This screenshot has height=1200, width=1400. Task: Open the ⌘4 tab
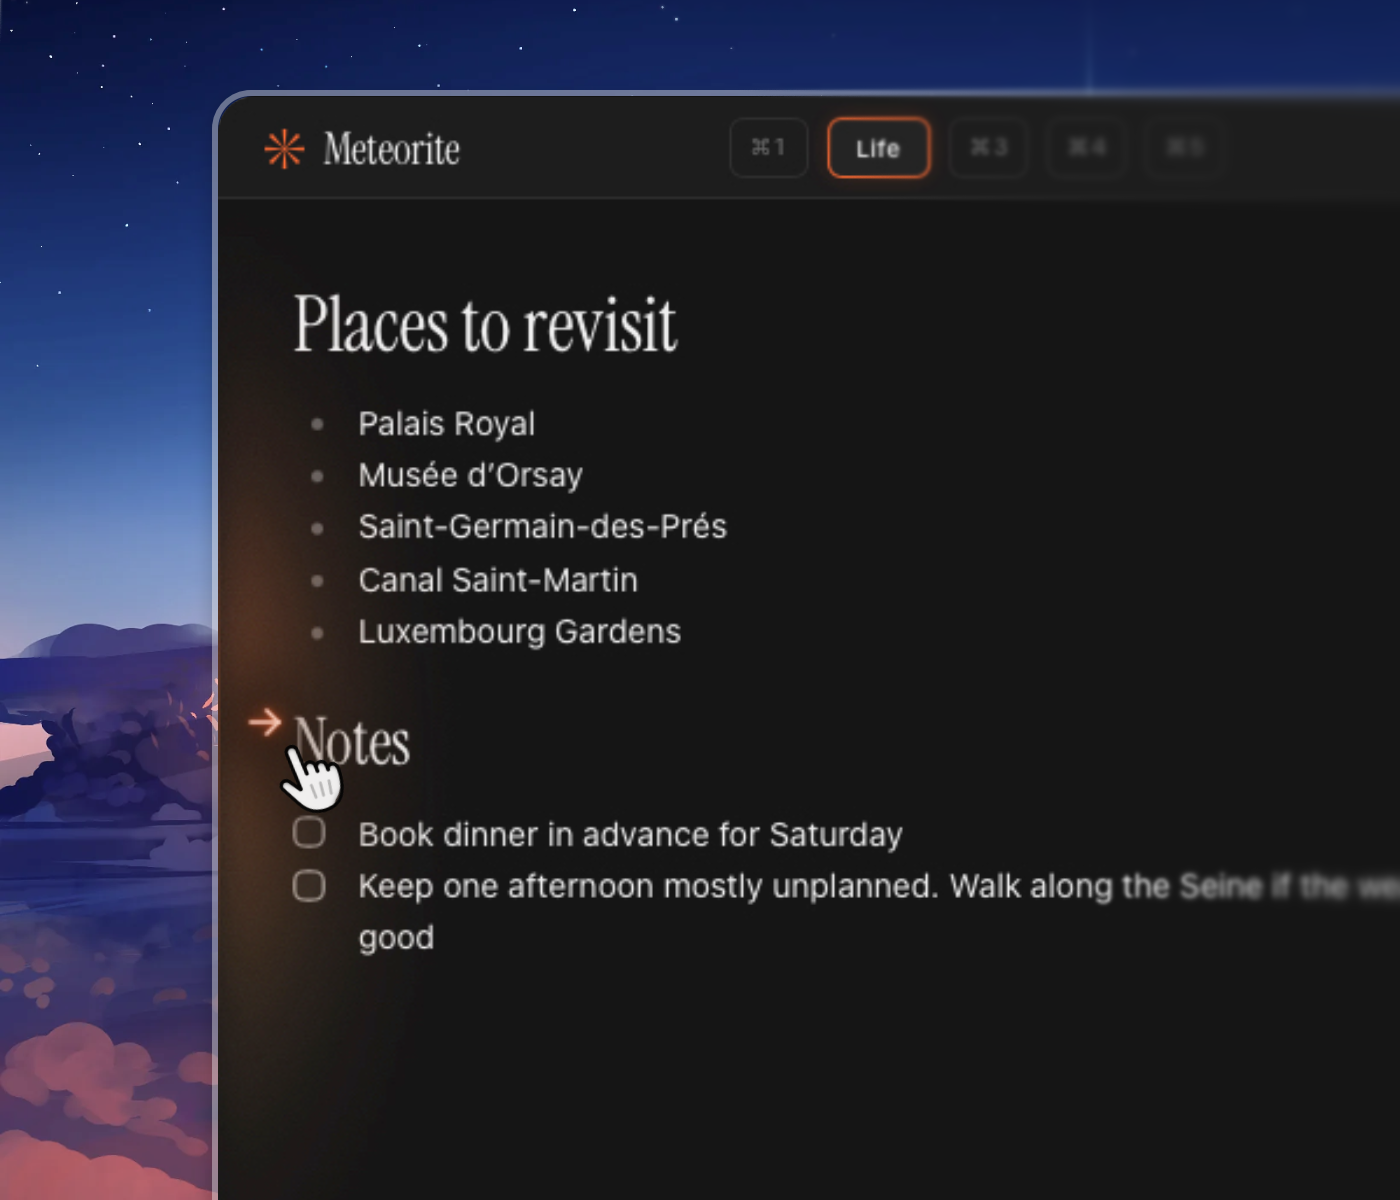point(1087,148)
